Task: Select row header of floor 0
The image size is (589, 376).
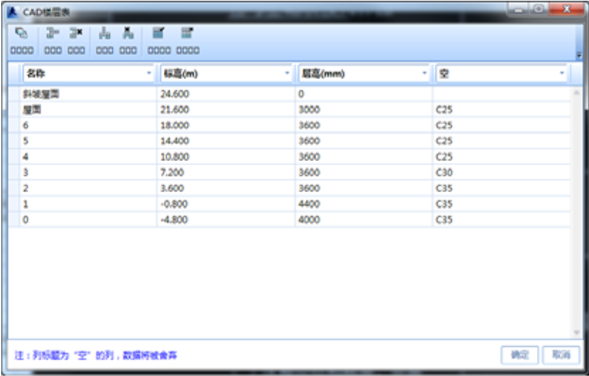Action: (x=14, y=220)
